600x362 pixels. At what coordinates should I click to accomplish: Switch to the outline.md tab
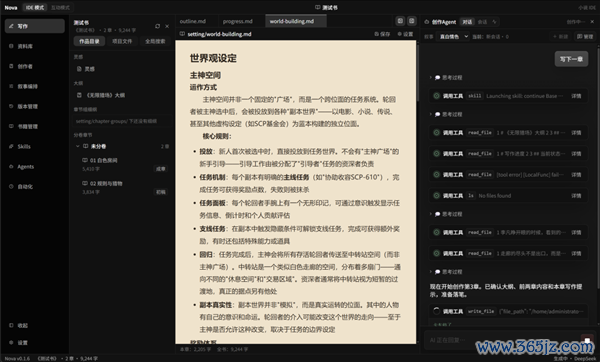(x=192, y=21)
